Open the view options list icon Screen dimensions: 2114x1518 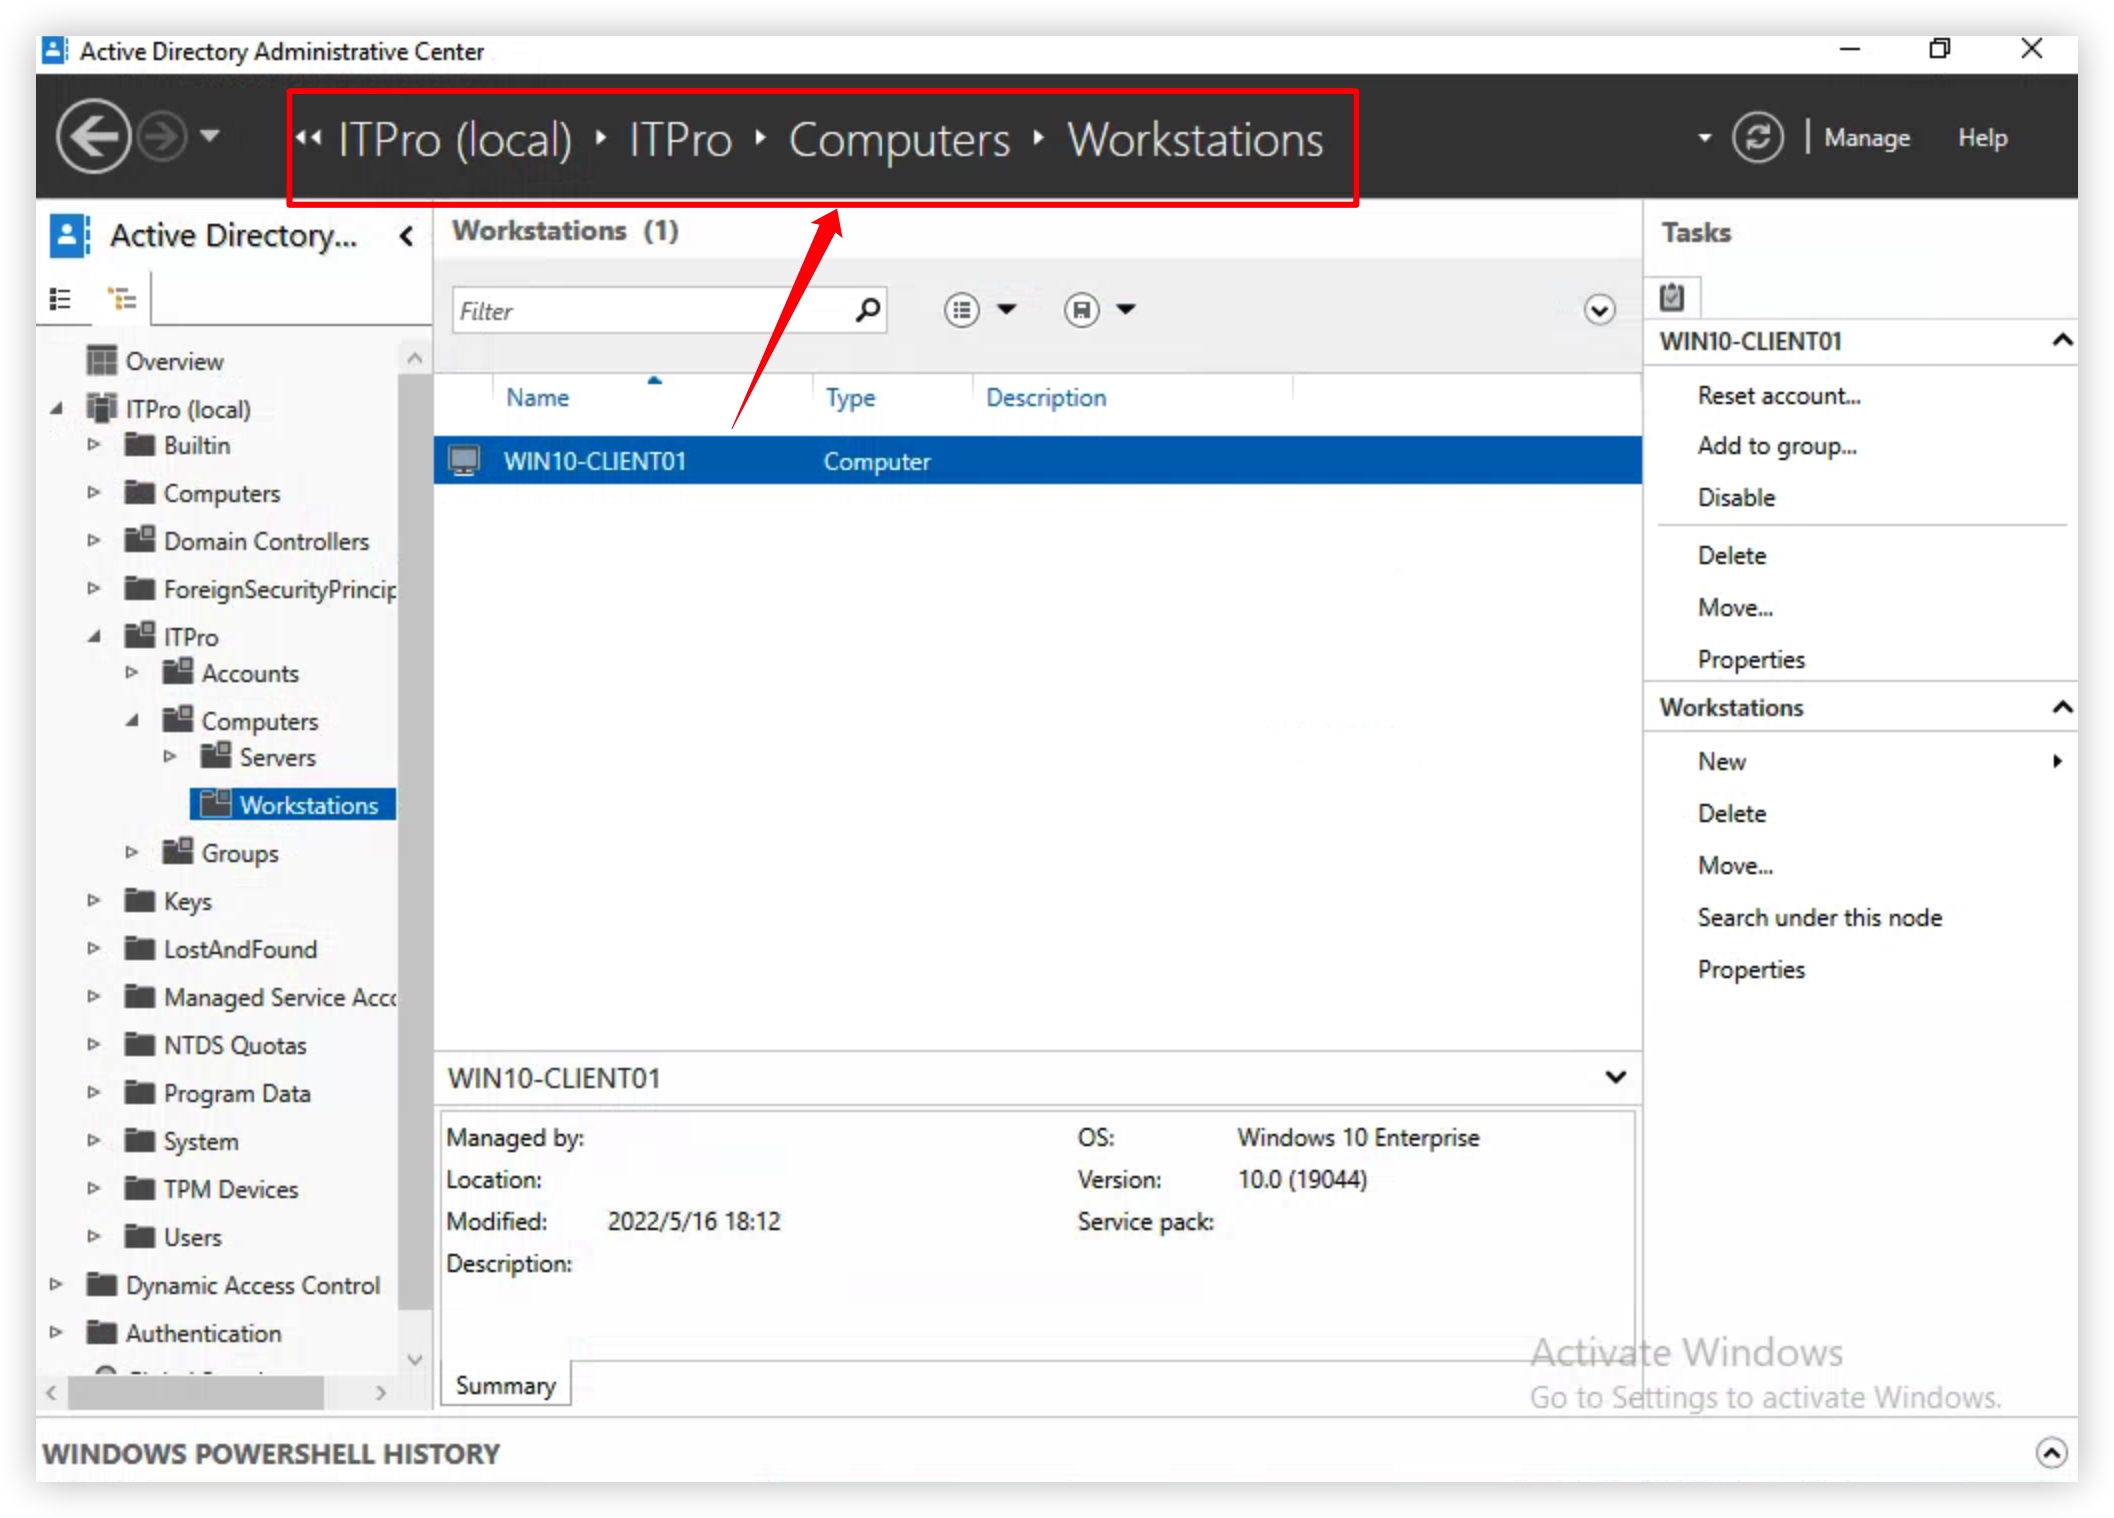click(962, 310)
